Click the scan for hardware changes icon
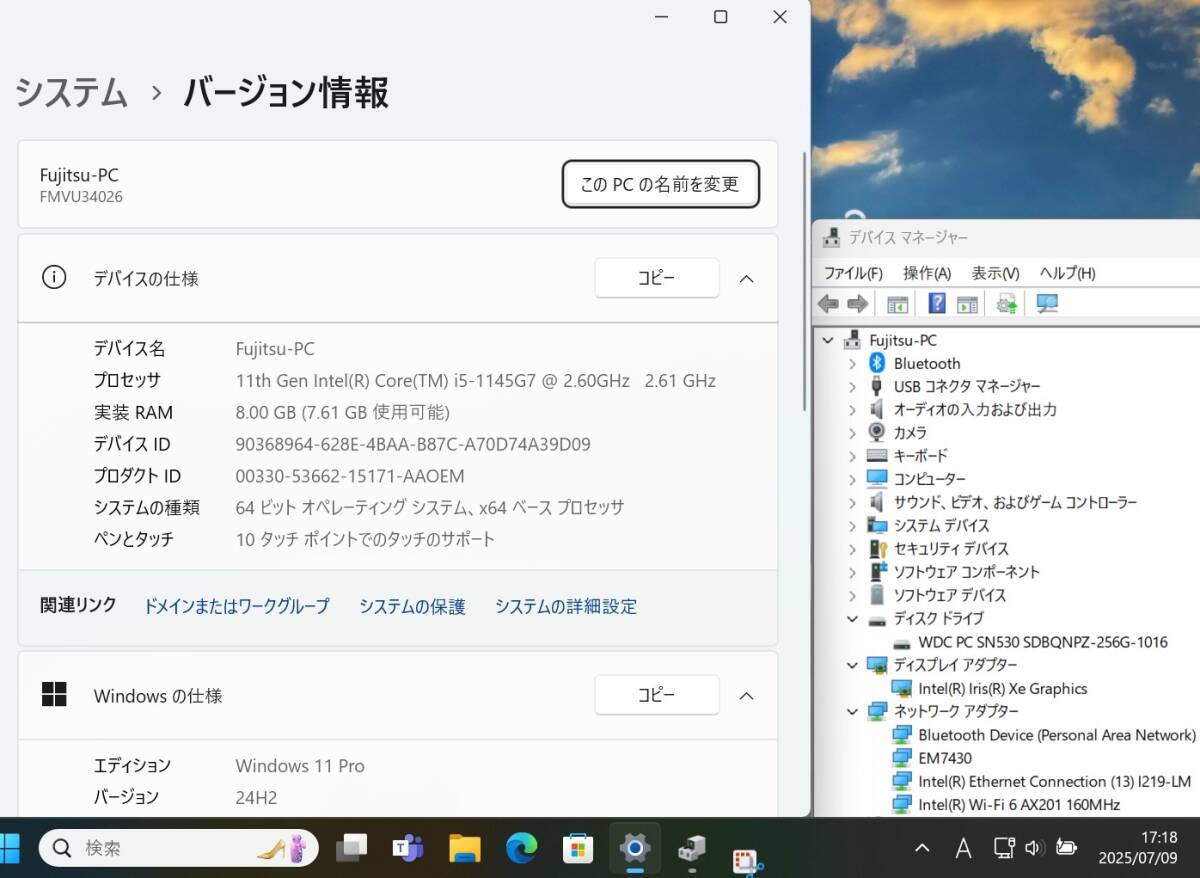 (x=1047, y=303)
